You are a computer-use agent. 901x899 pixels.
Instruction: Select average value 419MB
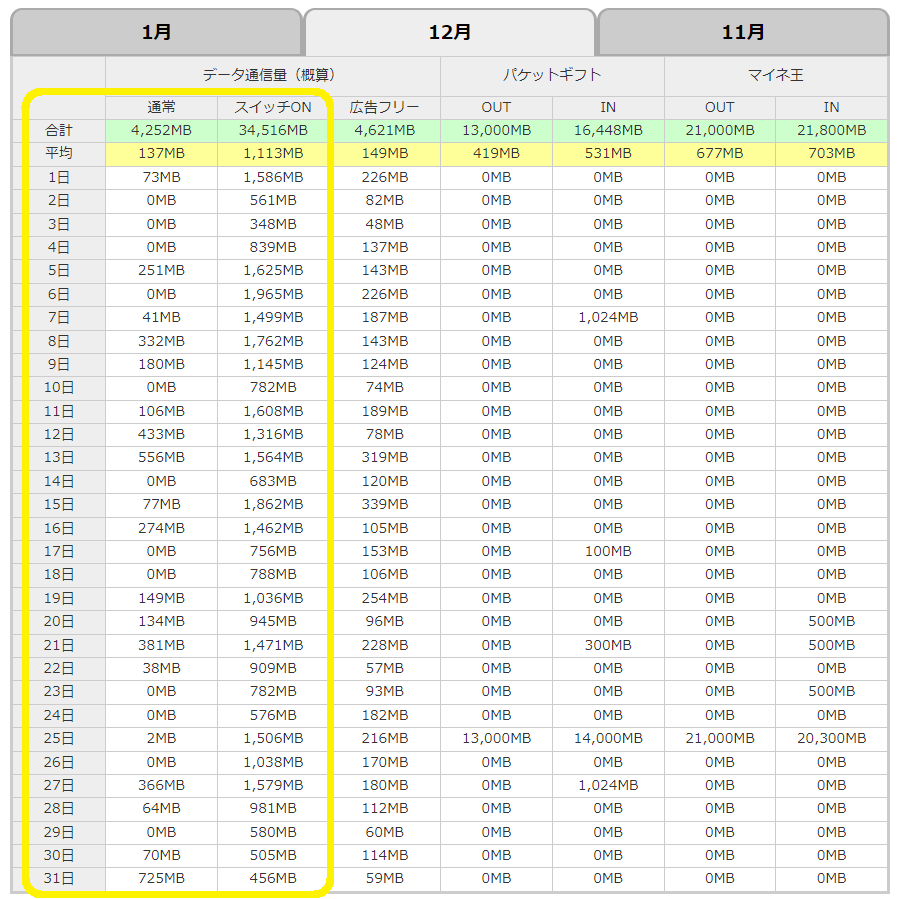(x=496, y=153)
